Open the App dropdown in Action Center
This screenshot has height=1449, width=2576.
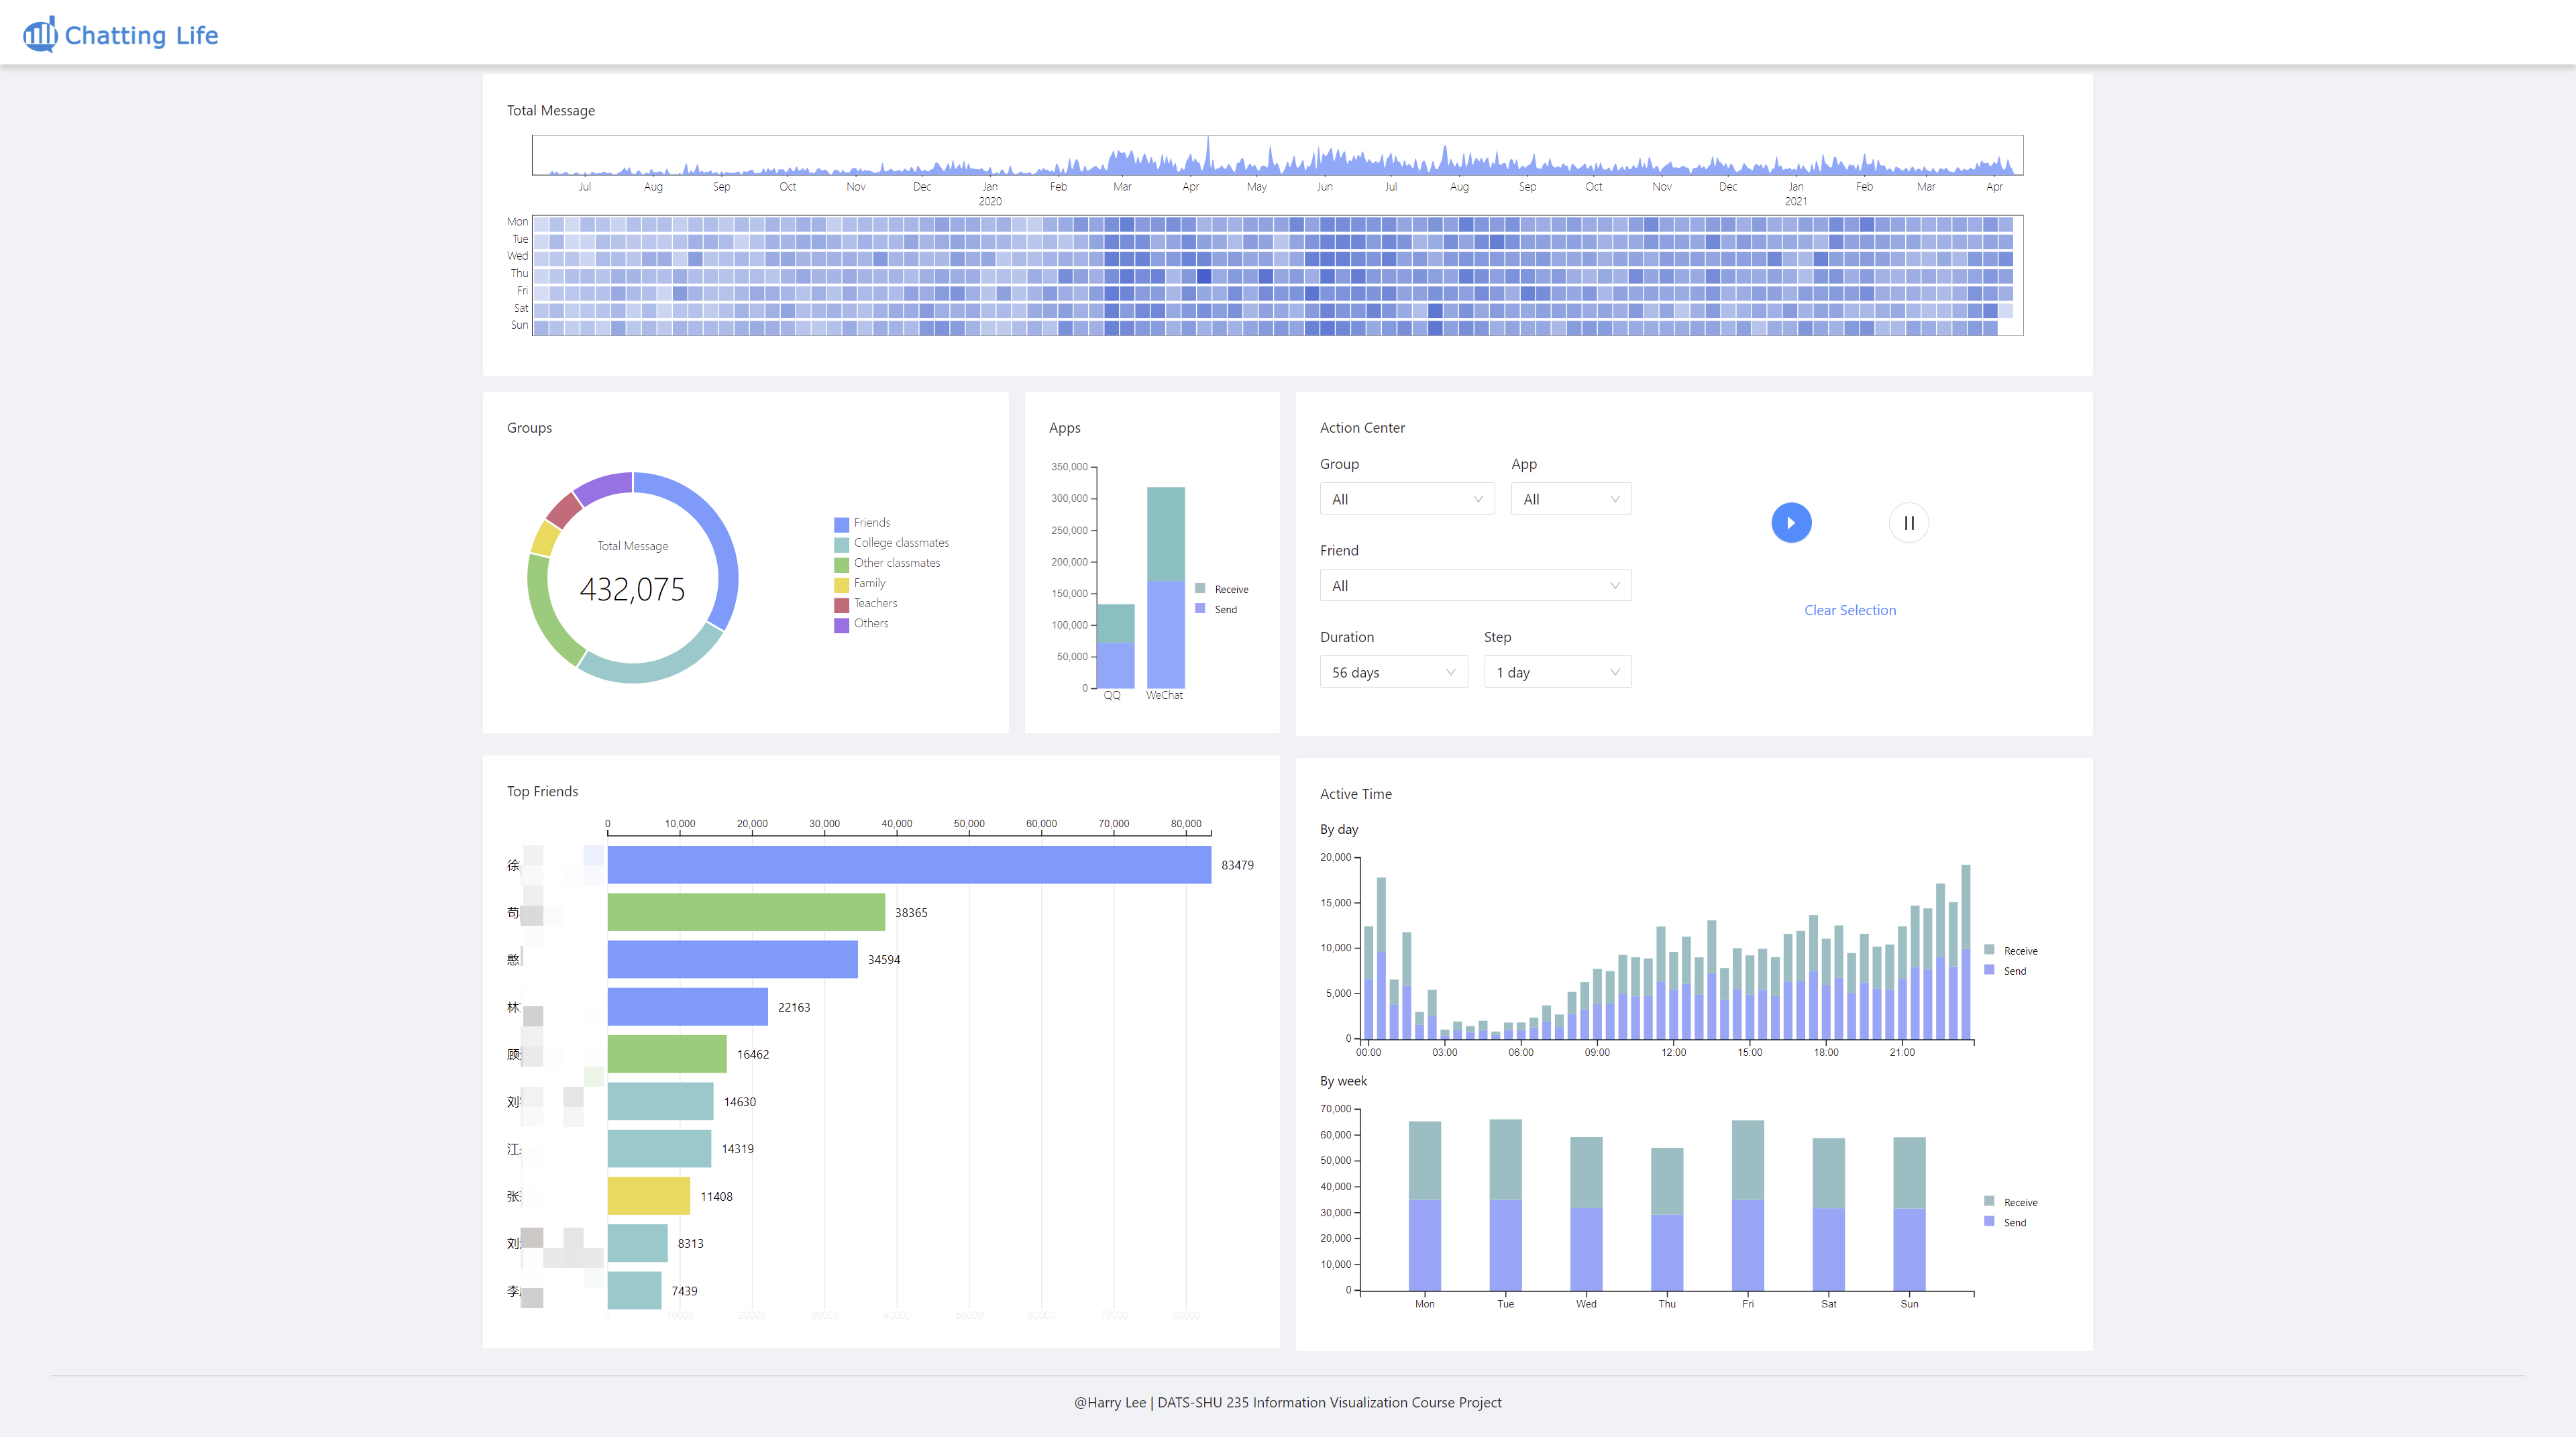(x=1570, y=498)
